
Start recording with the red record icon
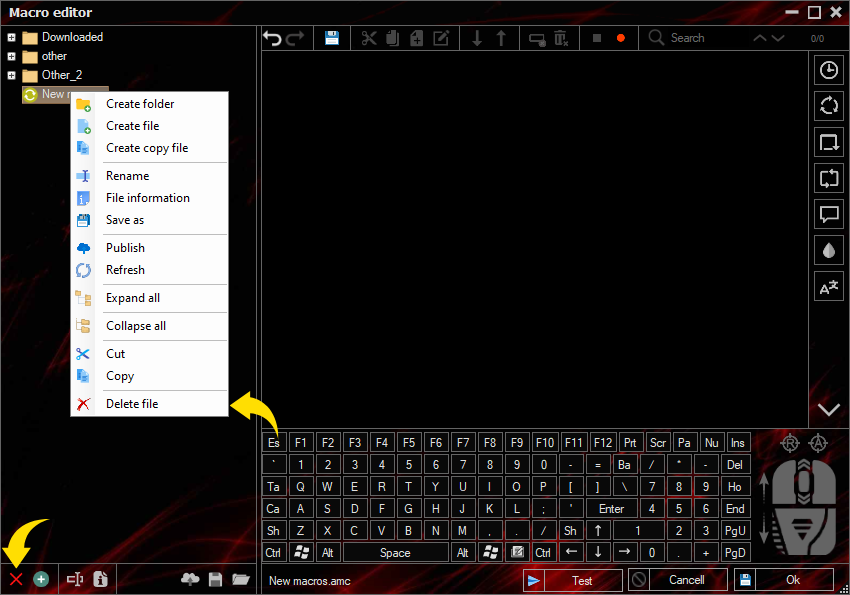618,37
